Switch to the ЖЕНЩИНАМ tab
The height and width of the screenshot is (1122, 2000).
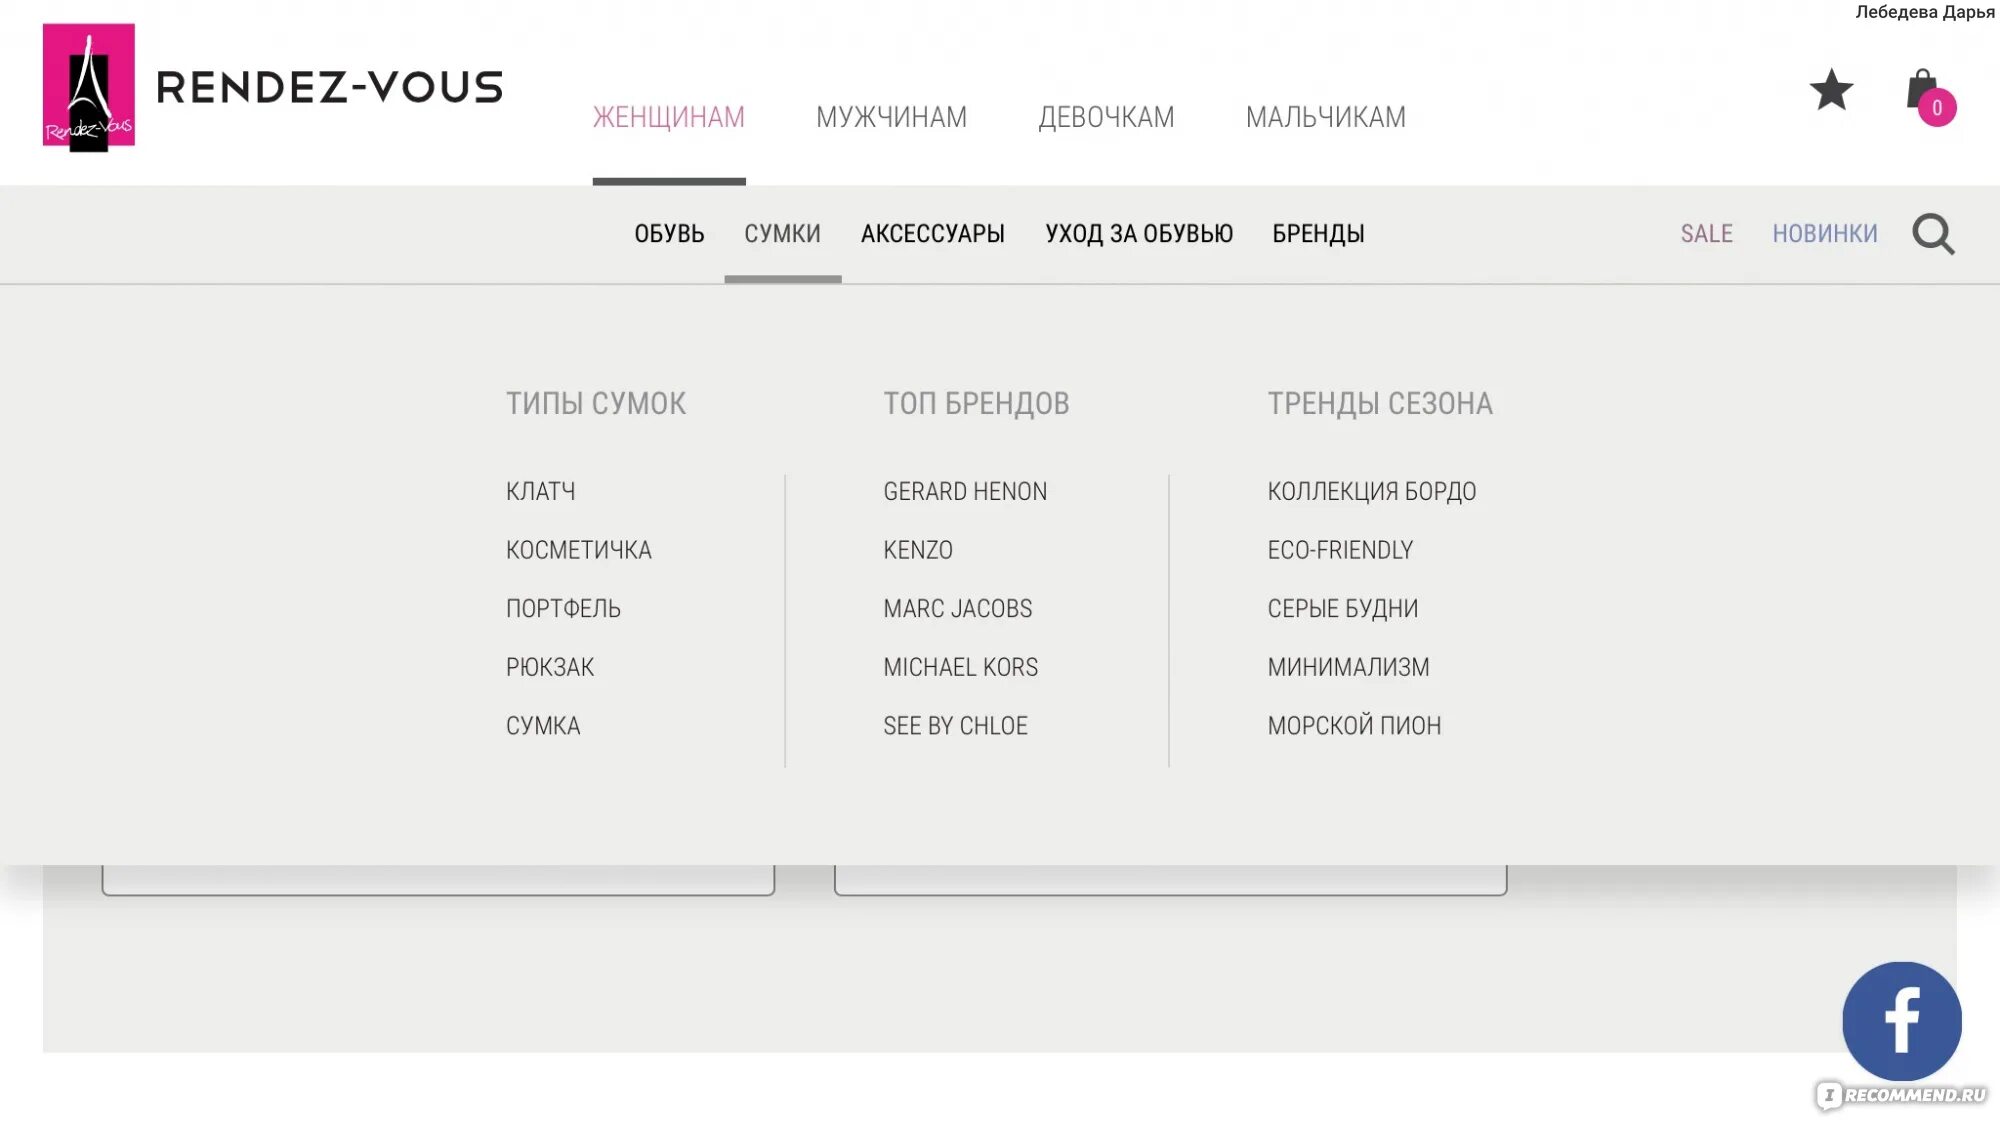668,118
